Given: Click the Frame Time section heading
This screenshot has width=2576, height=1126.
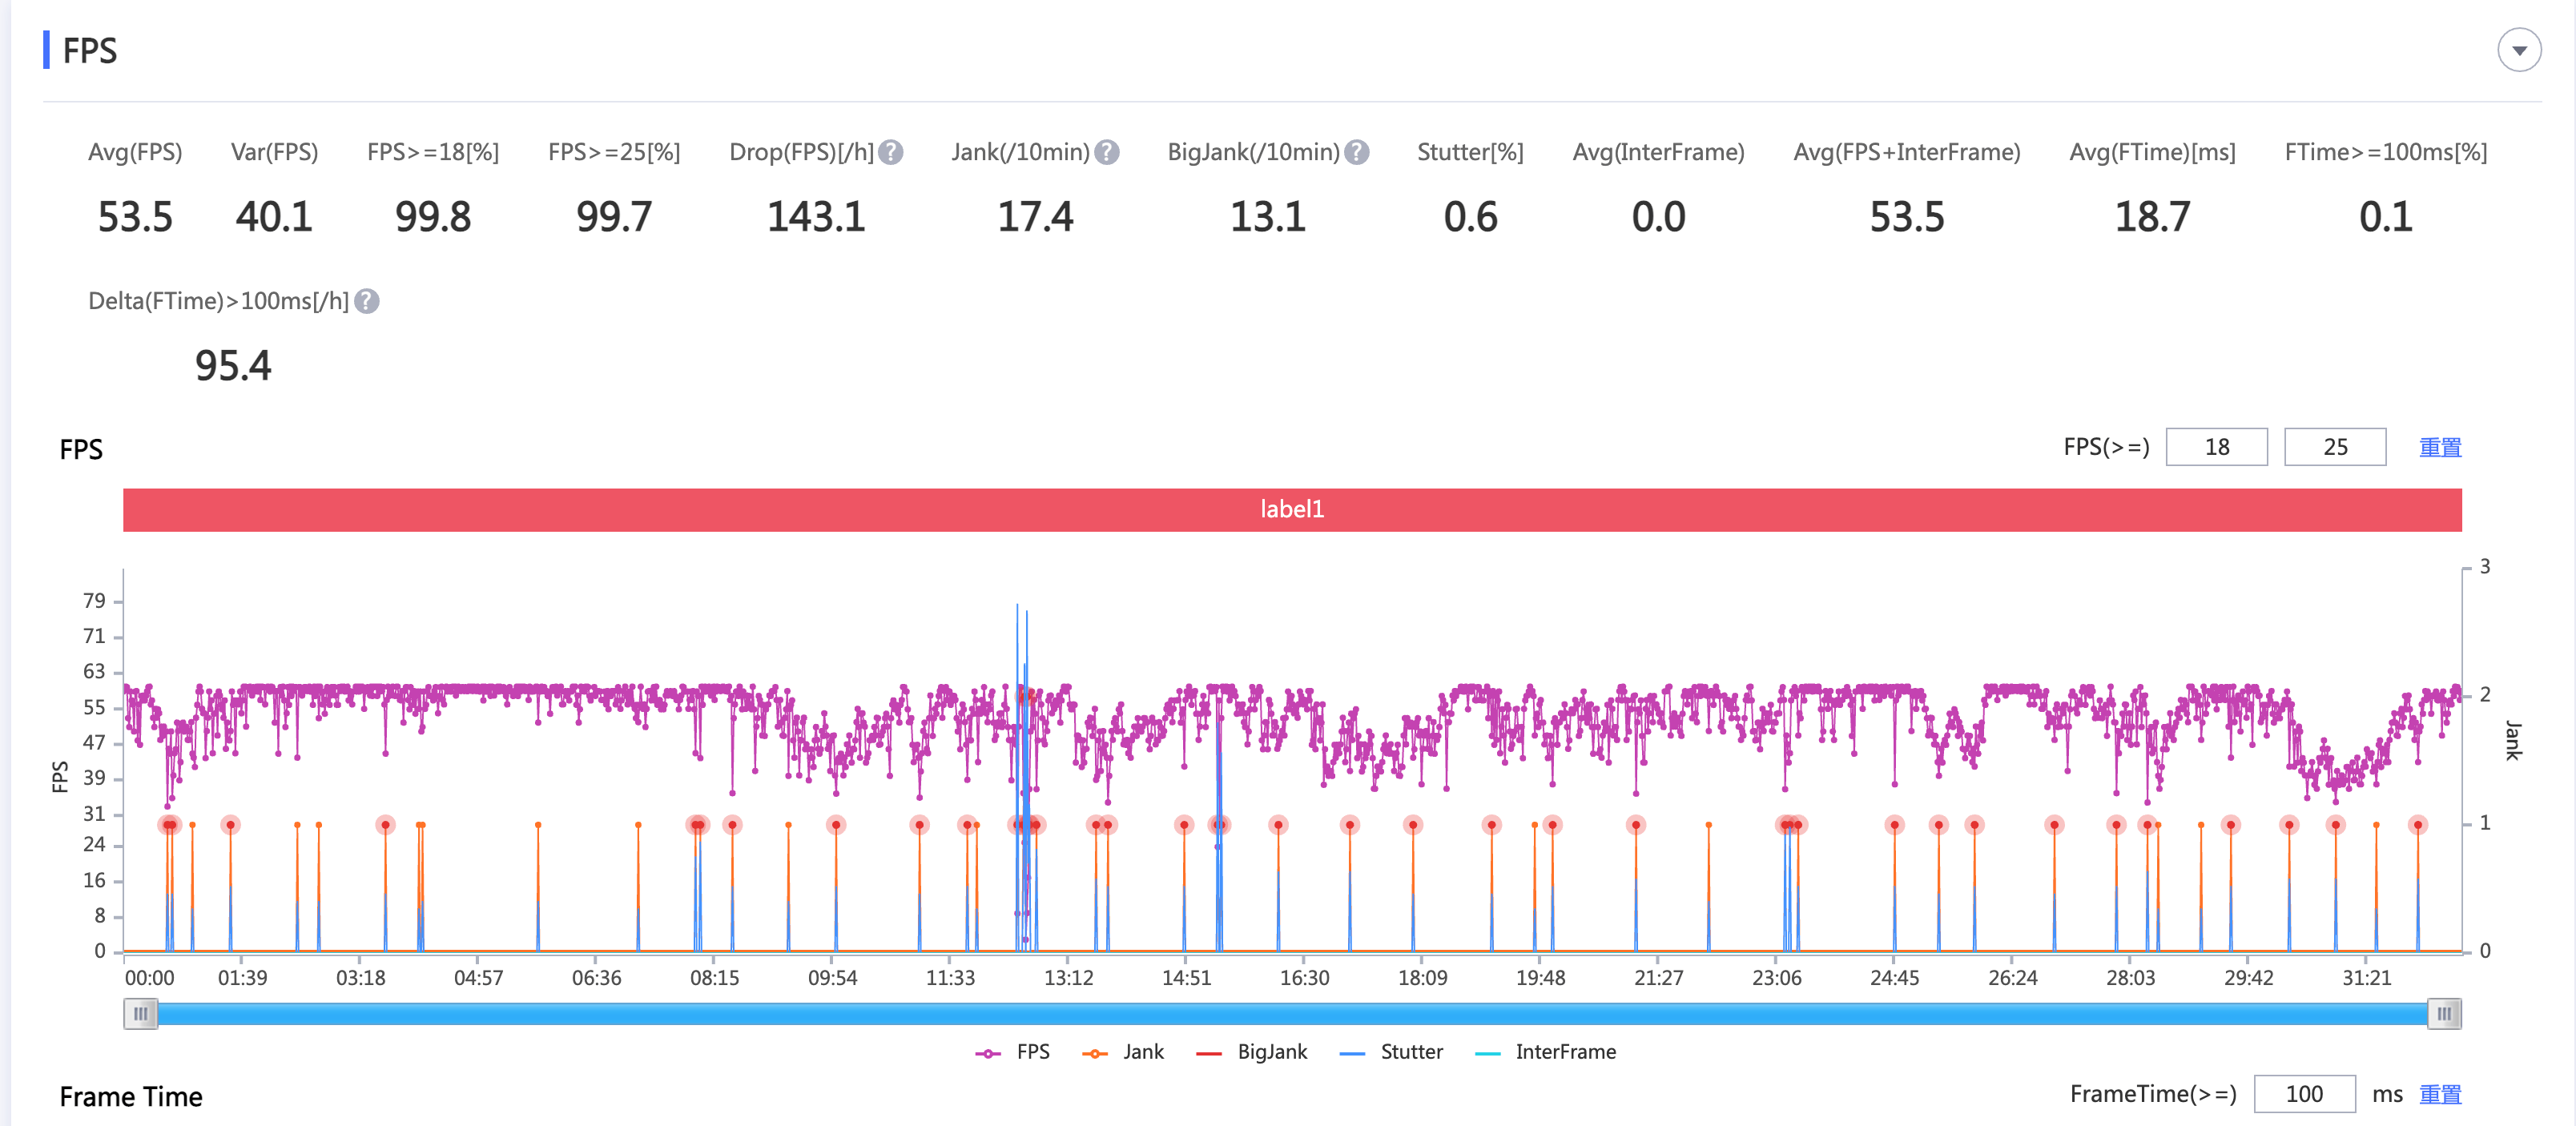Looking at the screenshot, I should click(x=131, y=1097).
